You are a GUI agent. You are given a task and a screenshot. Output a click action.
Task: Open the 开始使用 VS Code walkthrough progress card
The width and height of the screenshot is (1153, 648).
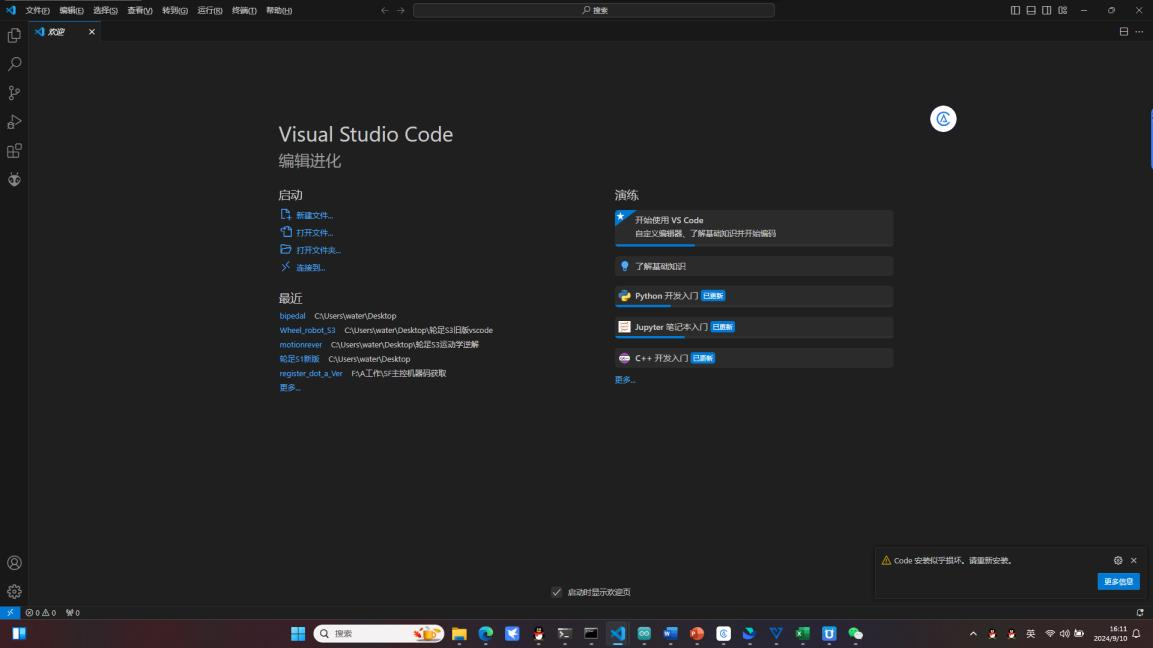point(753,227)
